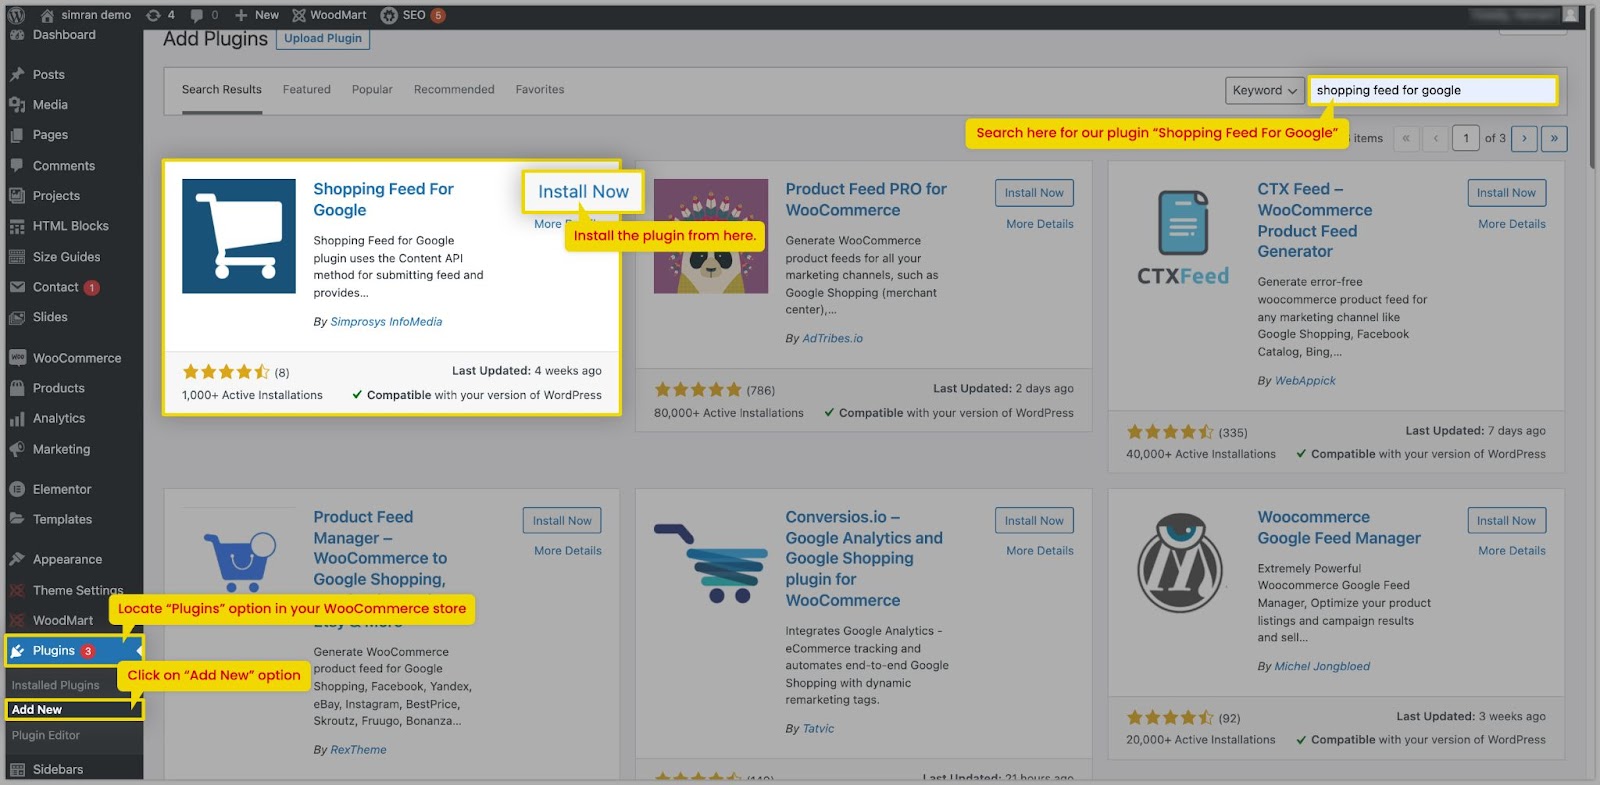Click Conversios.io plugin cart thumbnail
Image resolution: width=1600 pixels, height=785 pixels.
pyautogui.click(x=711, y=563)
